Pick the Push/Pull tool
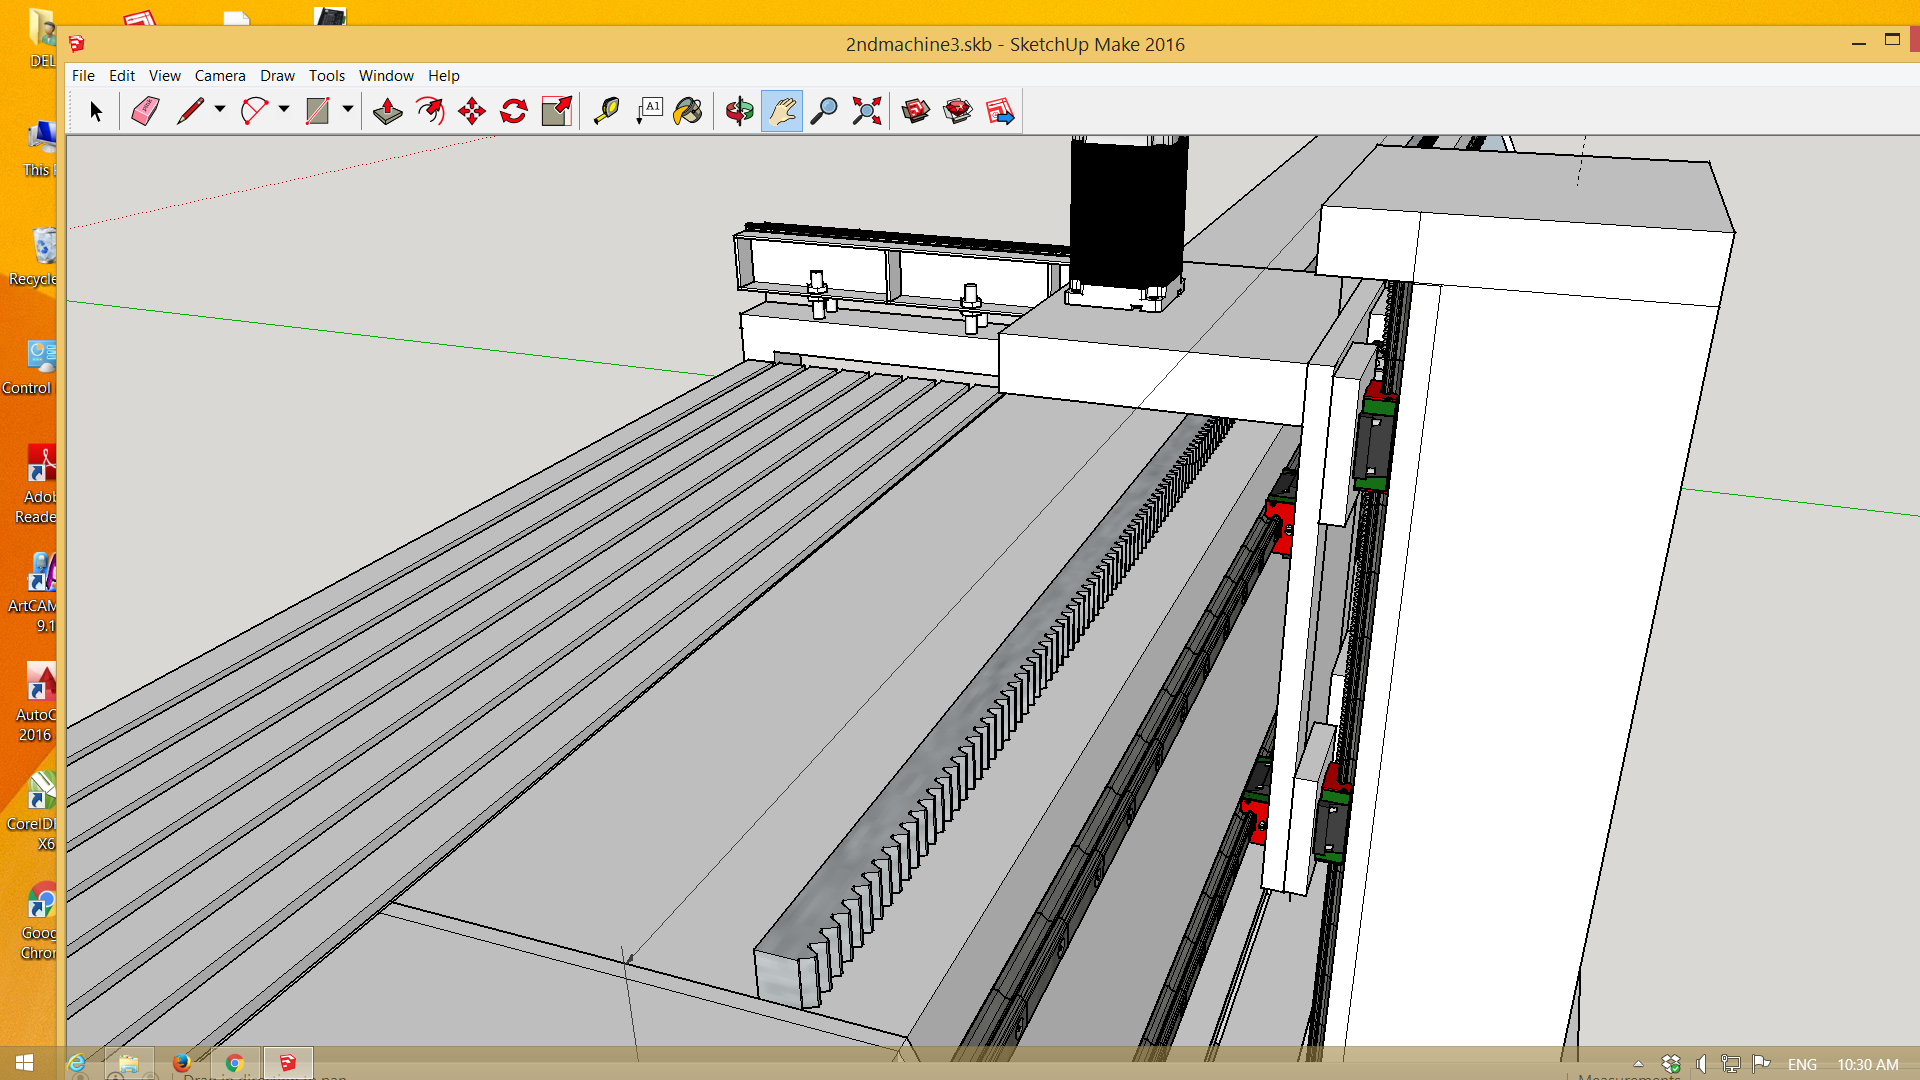The height and width of the screenshot is (1080, 1920). 387,111
